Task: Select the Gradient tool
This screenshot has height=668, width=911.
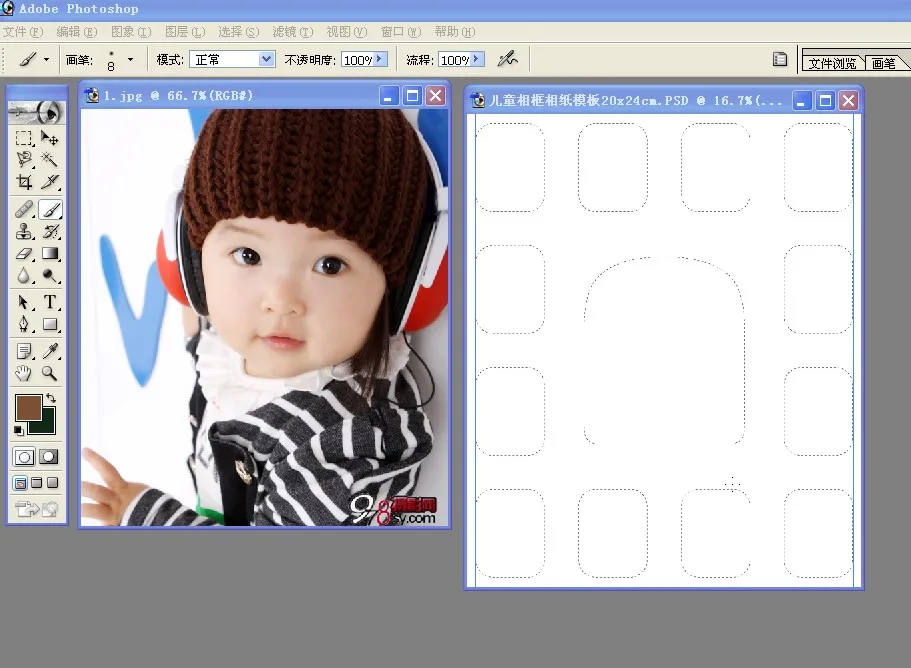Action: [x=50, y=254]
